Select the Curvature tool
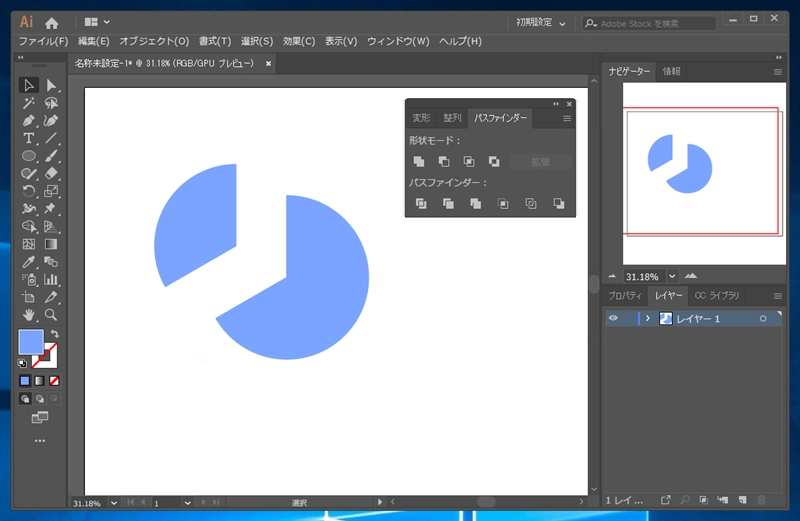Image resolution: width=800 pixels, height=521 pixels. pyautogui.click(x=51, y=121)
